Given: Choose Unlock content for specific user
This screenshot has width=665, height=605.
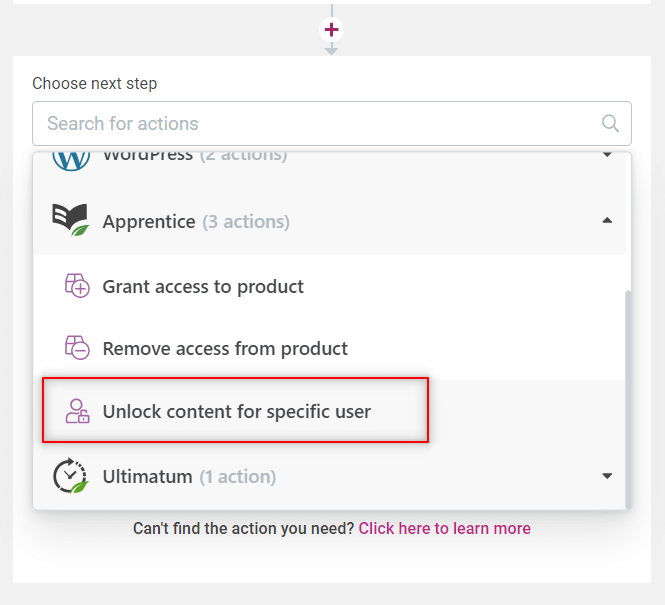Looking at the screenshot, I should [235, 410].
